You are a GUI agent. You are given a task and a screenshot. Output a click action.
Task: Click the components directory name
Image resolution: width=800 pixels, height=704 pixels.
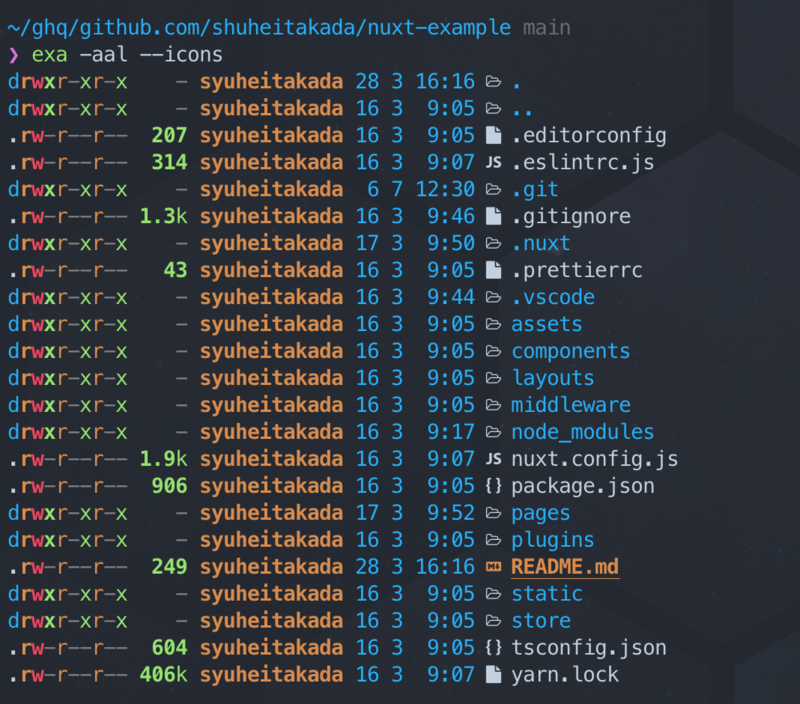click(x=570, y=352)
